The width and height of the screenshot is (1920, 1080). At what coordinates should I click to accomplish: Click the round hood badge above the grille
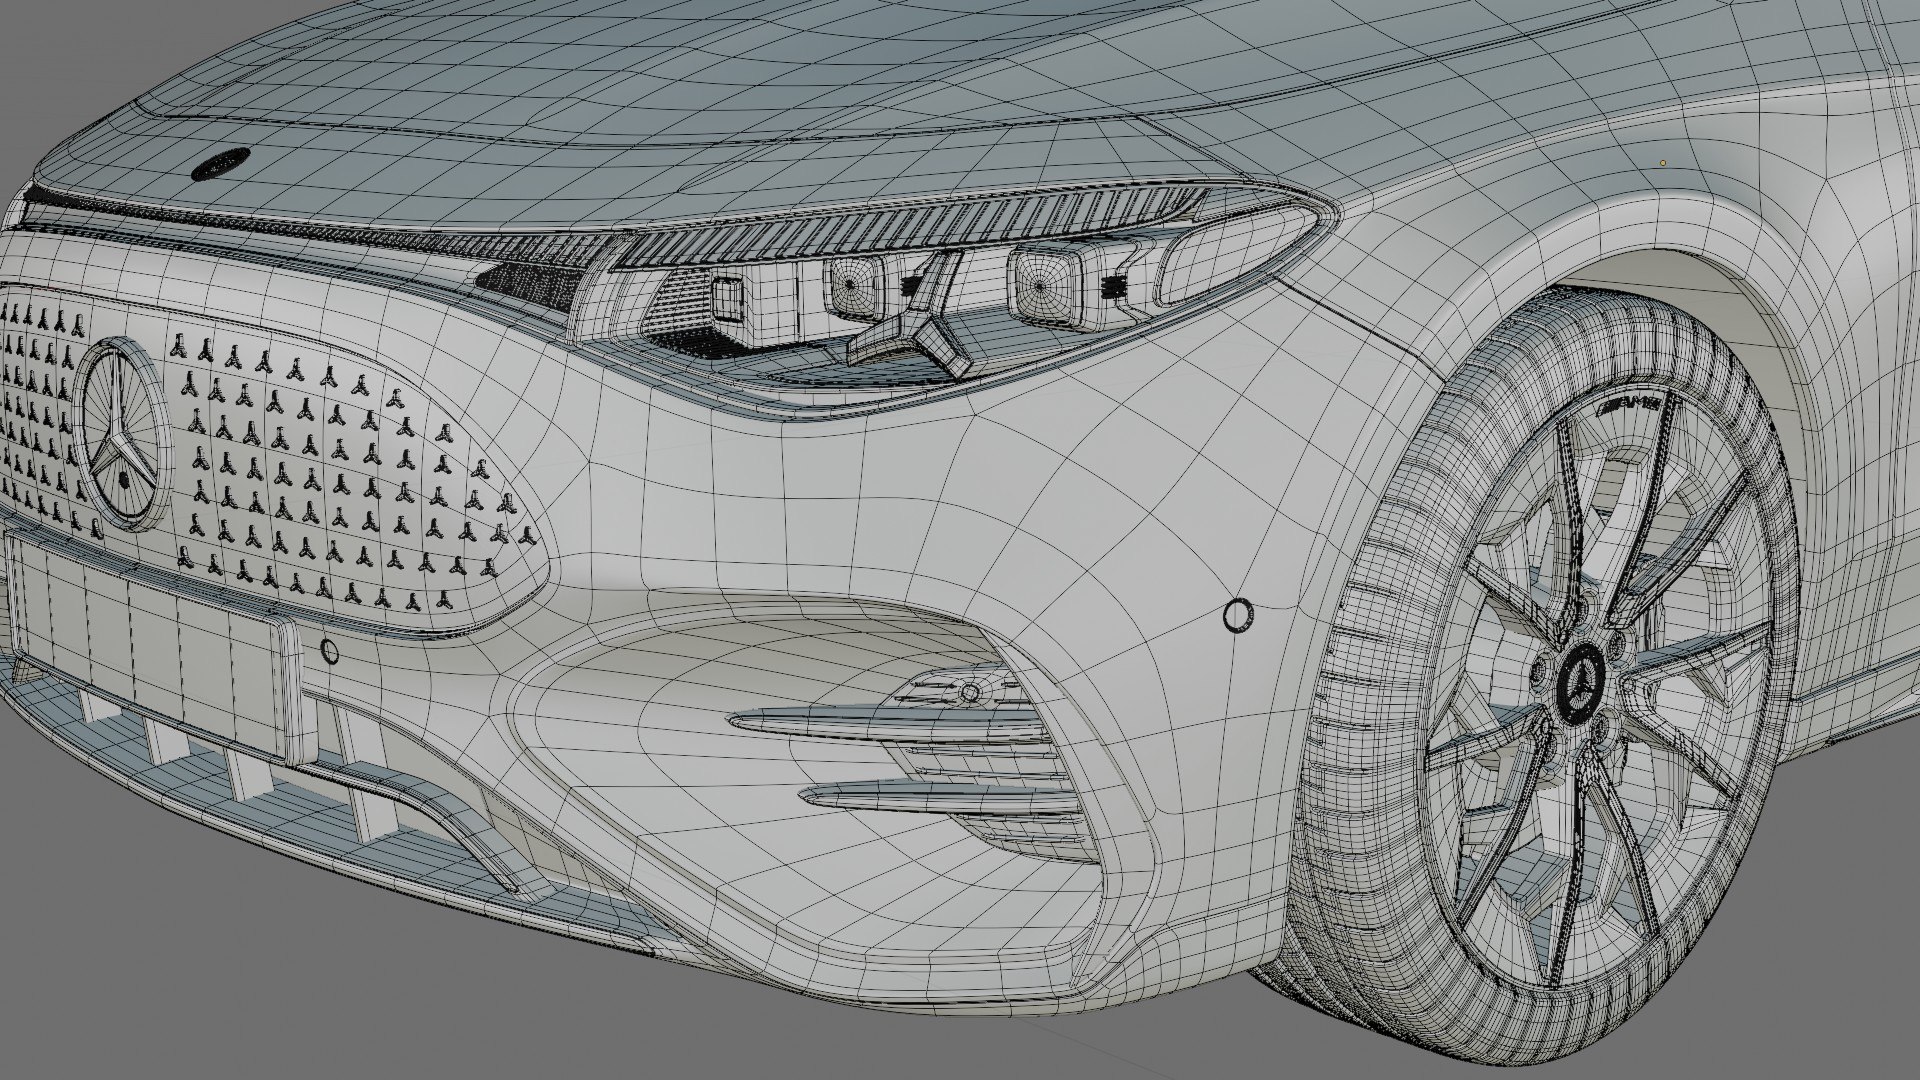pos(219,164)
